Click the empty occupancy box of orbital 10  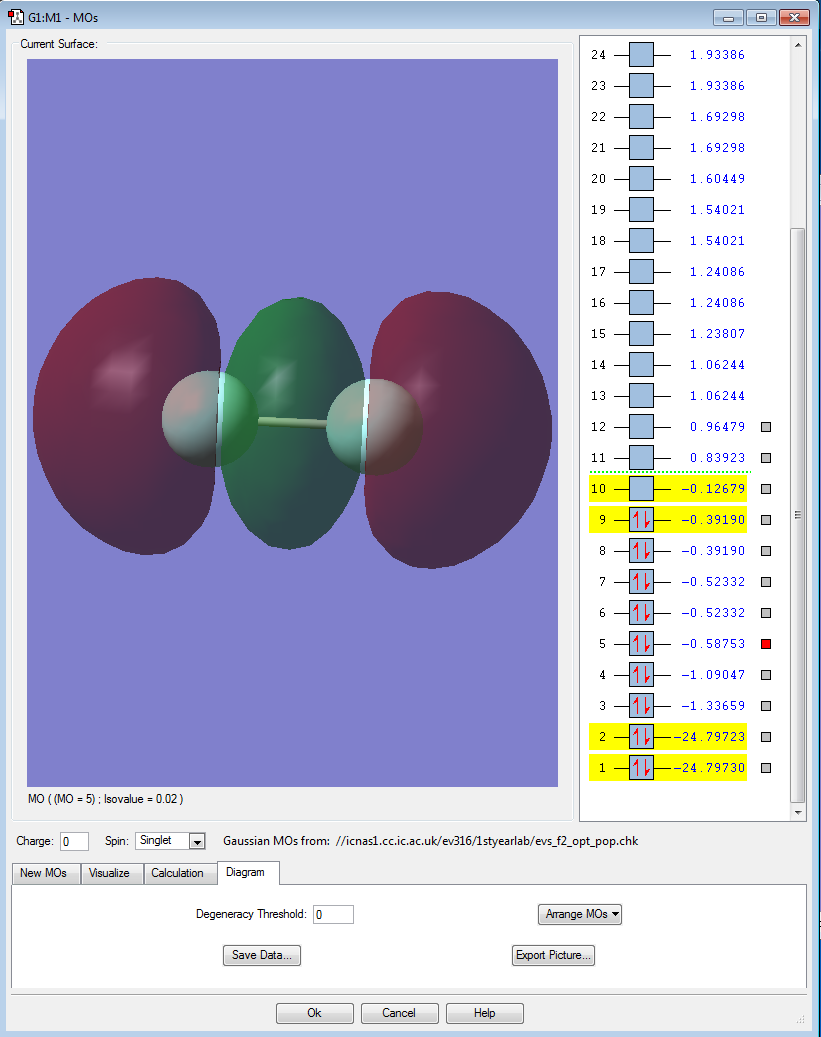pos(641,489)
